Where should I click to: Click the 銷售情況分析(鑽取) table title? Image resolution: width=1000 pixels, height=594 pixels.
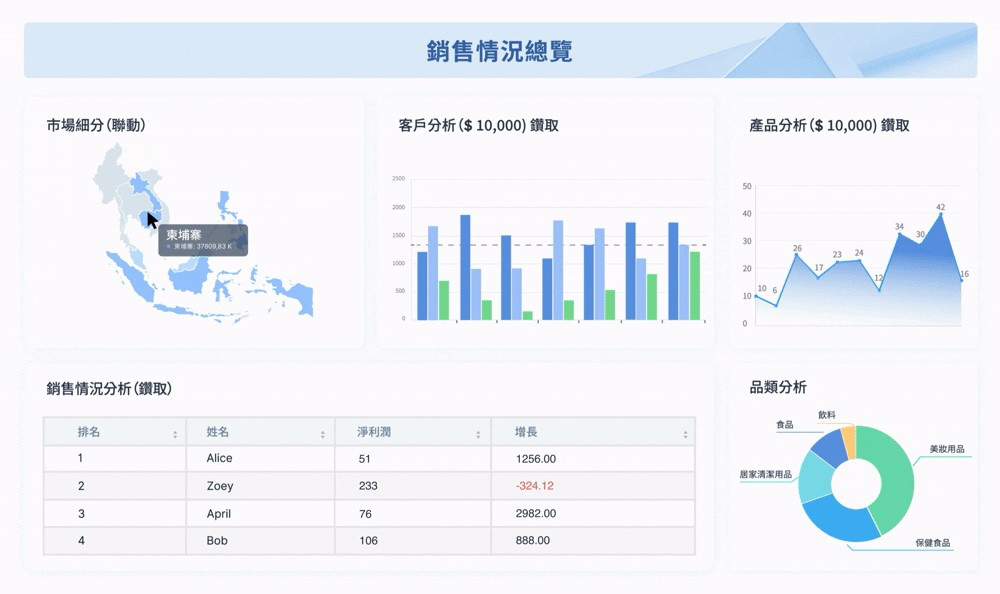(109, 389)
